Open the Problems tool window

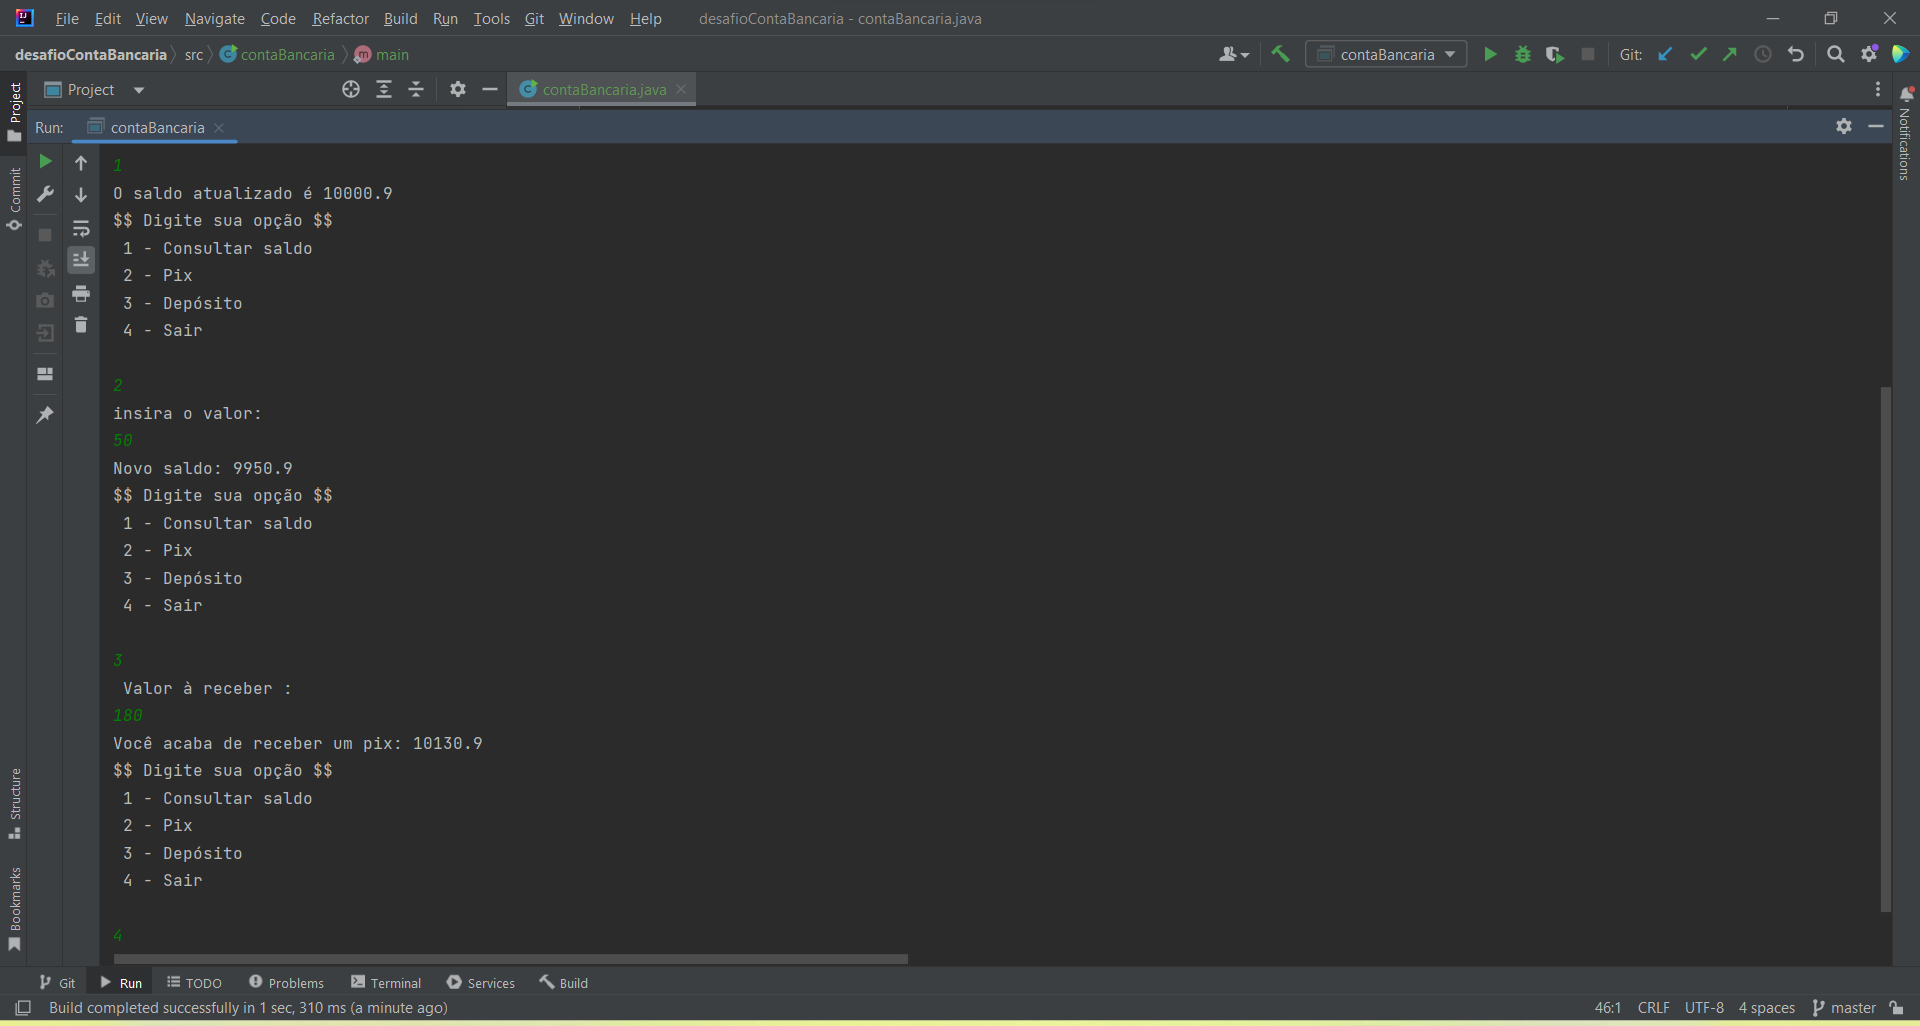pyautogui.click(x=286, y=983)
